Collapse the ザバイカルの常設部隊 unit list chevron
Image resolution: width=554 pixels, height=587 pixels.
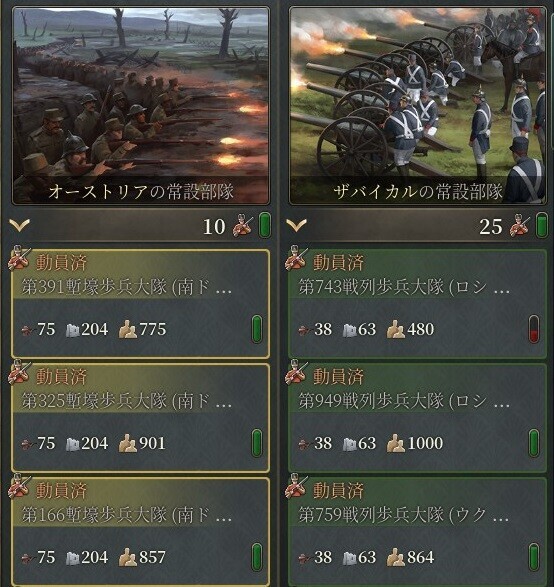click(x=296, y=225)
